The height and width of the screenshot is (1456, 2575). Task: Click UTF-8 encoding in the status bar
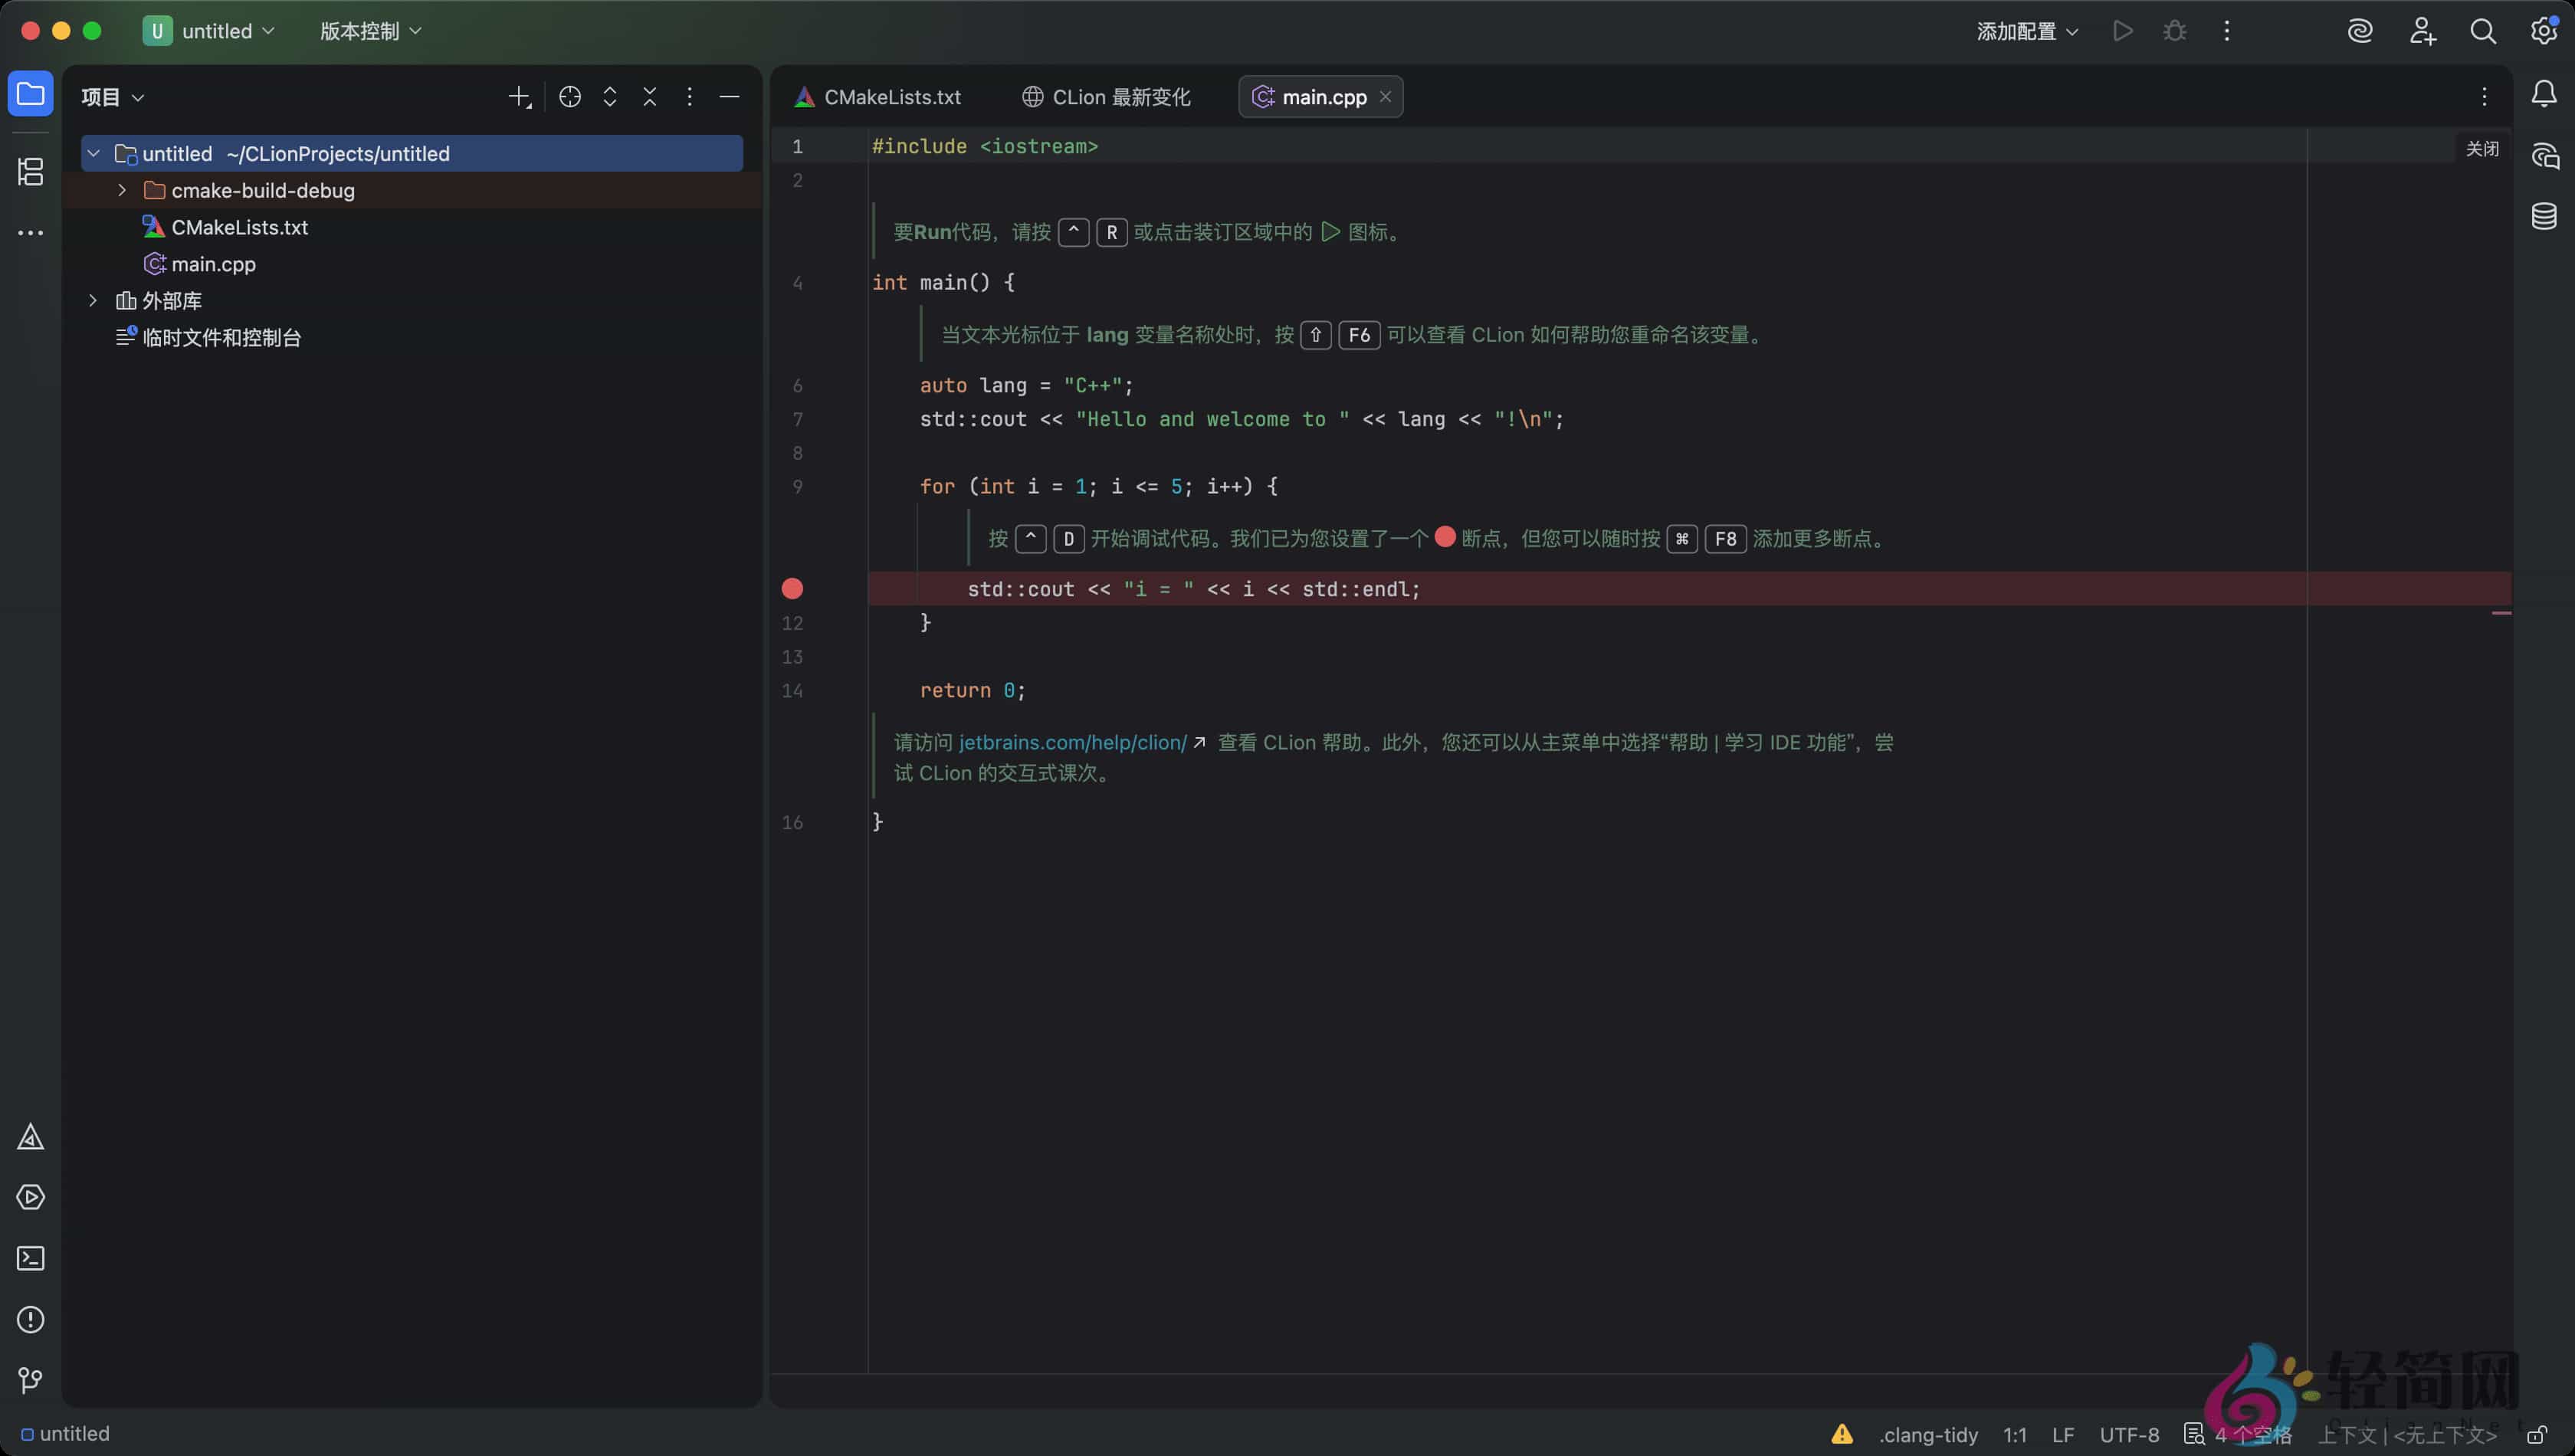tap(2128, 1433)
